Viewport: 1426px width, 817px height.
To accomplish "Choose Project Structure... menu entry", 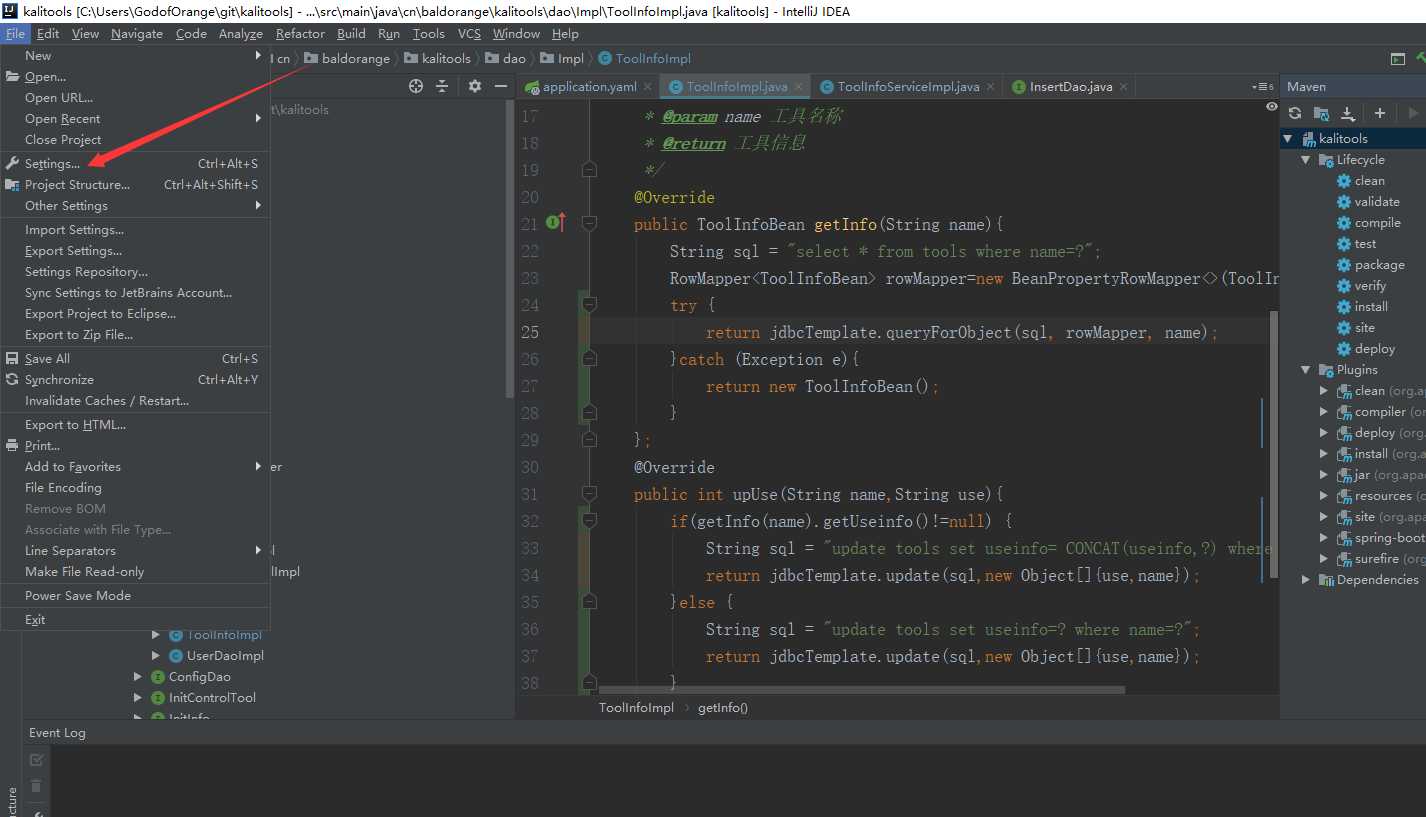I will (135, 184).
